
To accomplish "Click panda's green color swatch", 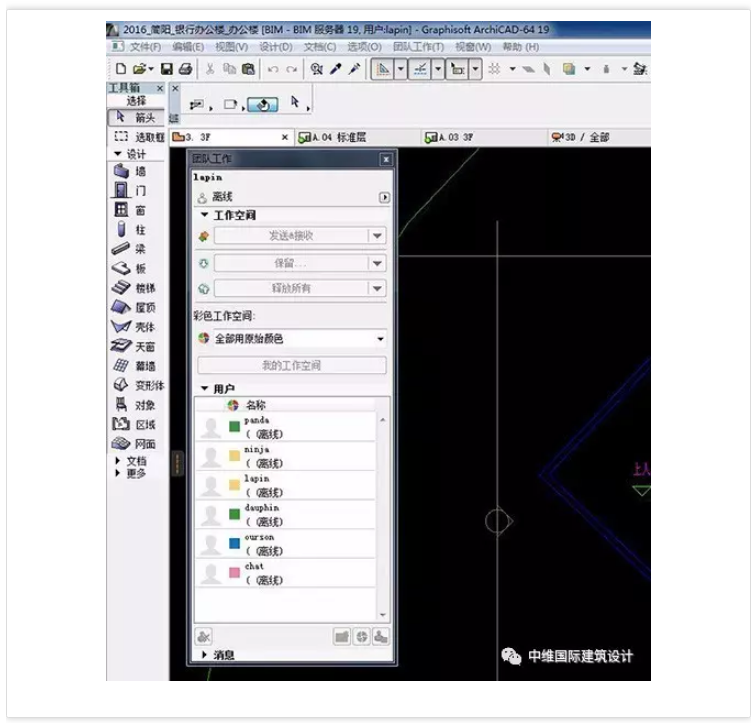I will pyautogui.click(x=235, y=426).
